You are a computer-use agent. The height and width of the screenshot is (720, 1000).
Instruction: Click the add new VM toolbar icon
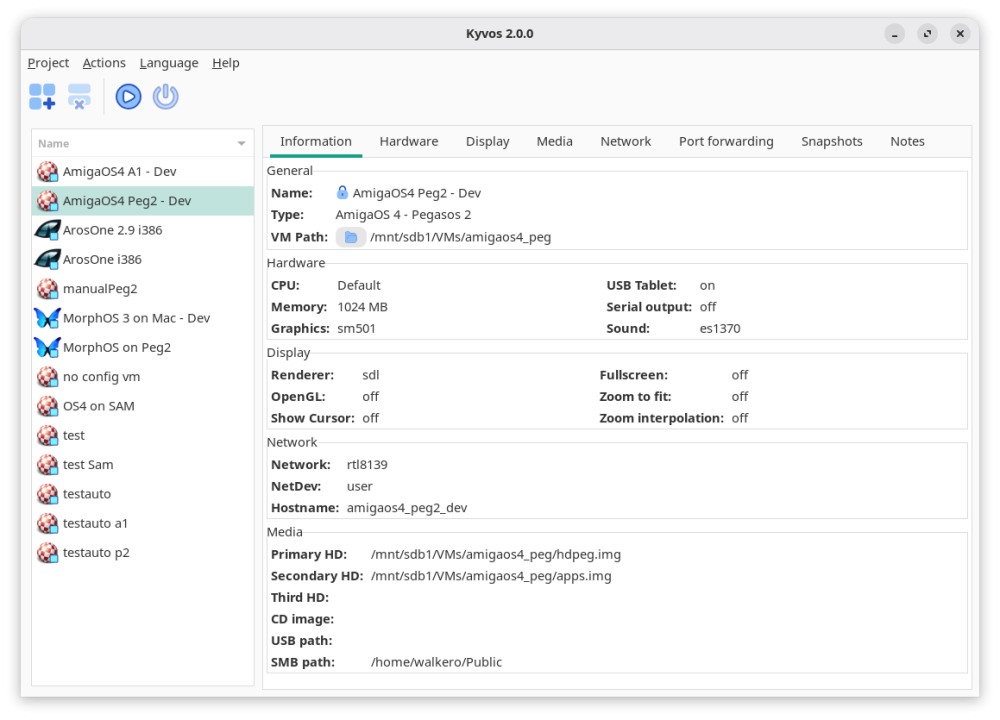tap(42, 96)
